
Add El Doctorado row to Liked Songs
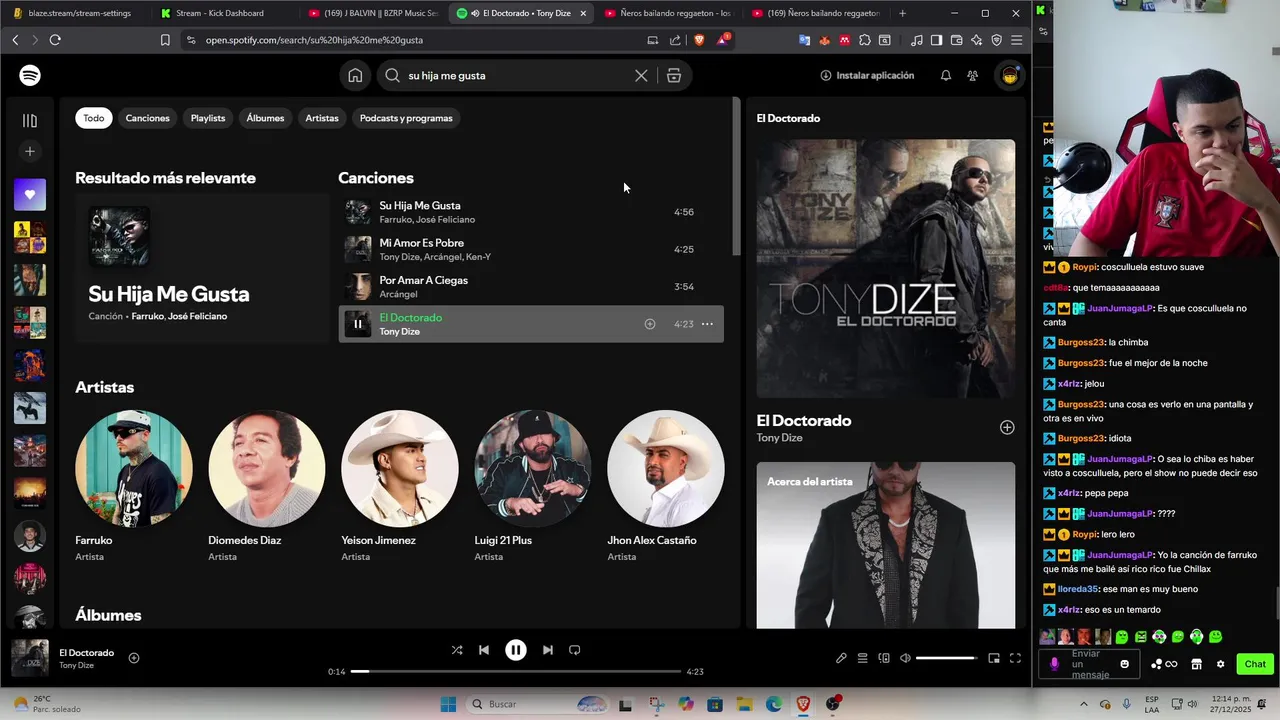tap(650, 324)
